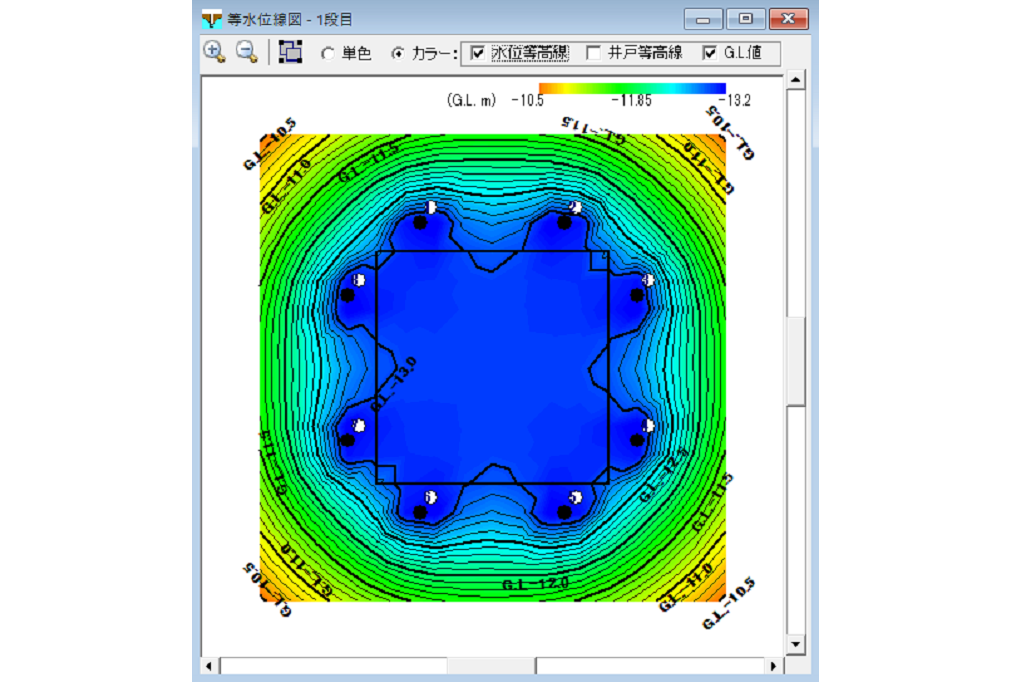Viewport: 1024px width, 682px height.
Task: Uncheck the 水位等高線 checkbox
Action: tap(477, 53)
